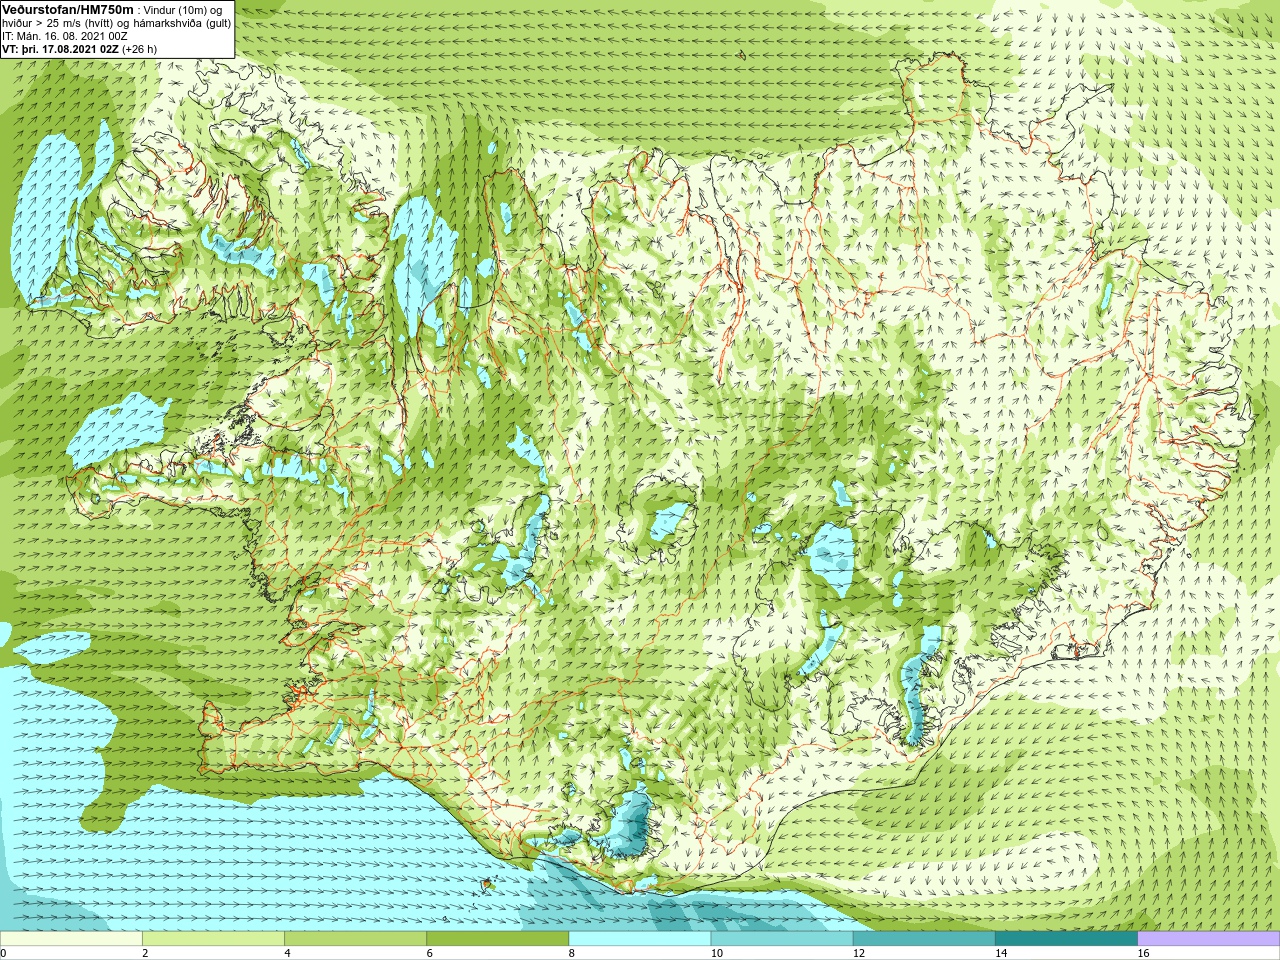Click the color scale label "14"
1280x960 pixels.
tap(1000, 953)
